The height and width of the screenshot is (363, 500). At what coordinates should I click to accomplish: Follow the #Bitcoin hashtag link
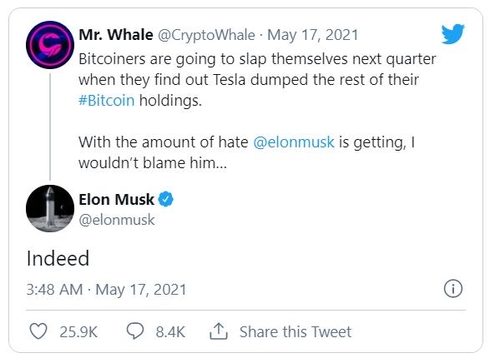(x=106, y=100)
